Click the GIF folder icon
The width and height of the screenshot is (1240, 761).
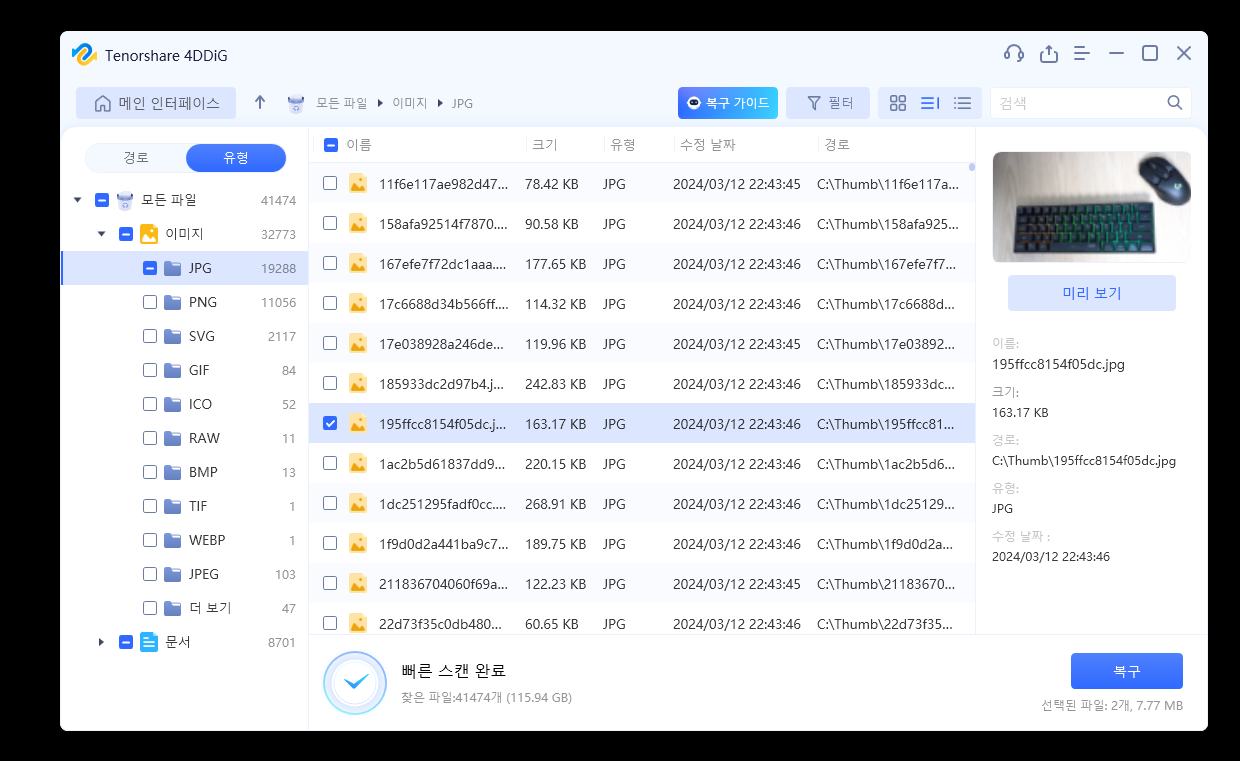(173, 370)
